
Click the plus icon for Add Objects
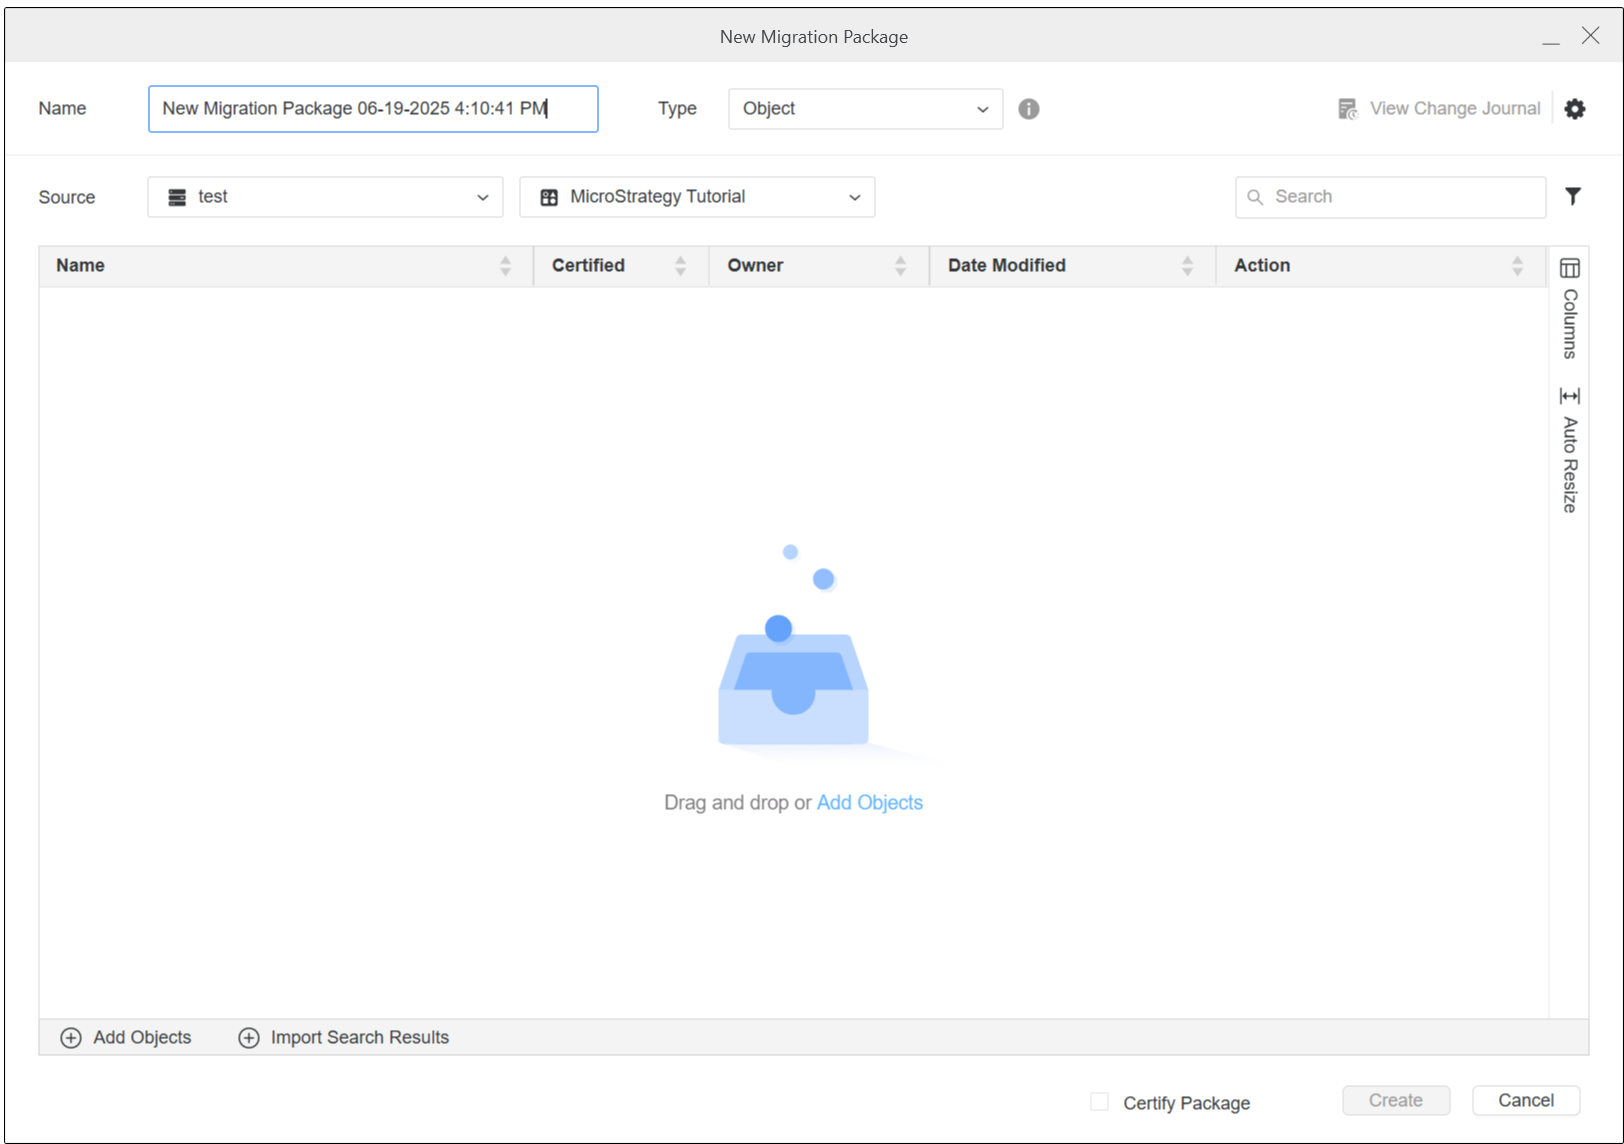71,1038
